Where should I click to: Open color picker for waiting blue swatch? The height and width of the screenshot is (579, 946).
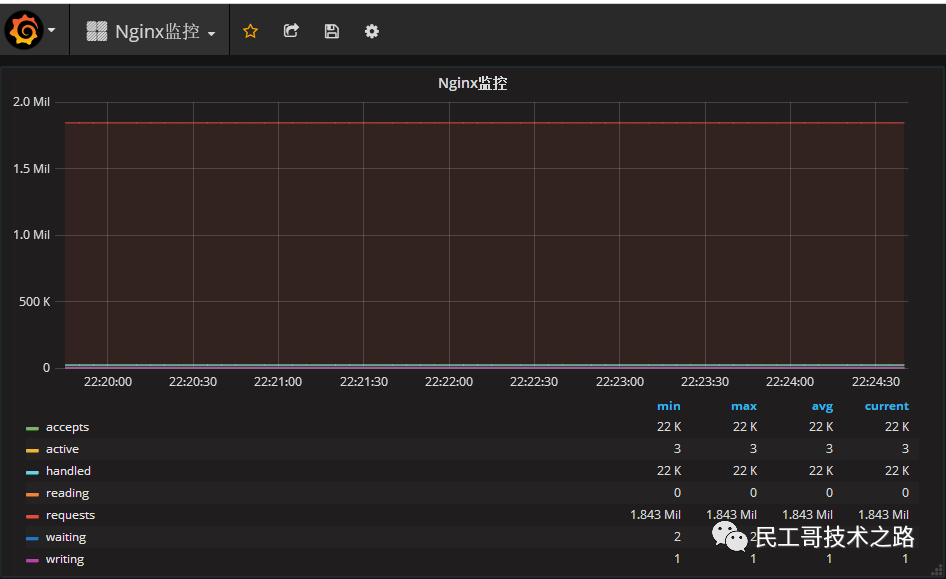click(32, 539)
